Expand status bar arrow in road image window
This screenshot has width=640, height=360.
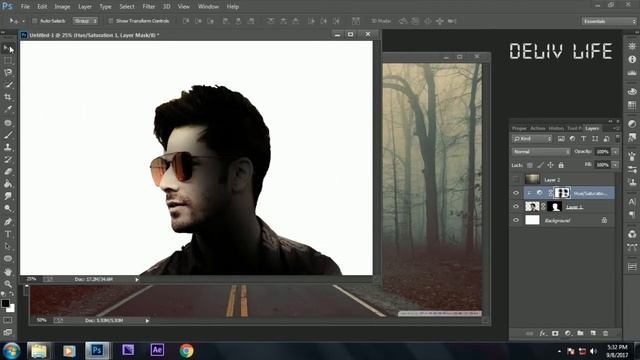point(147,320)
